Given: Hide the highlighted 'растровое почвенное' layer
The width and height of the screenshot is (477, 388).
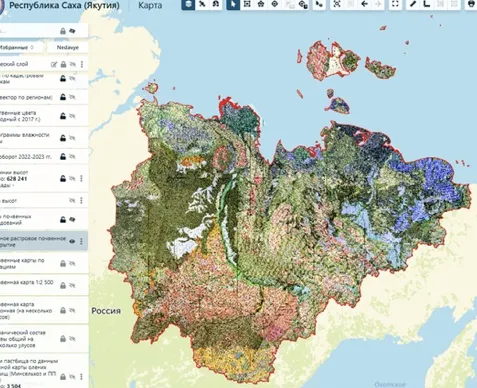Looking at the screenshot, I should click(72, 241).
